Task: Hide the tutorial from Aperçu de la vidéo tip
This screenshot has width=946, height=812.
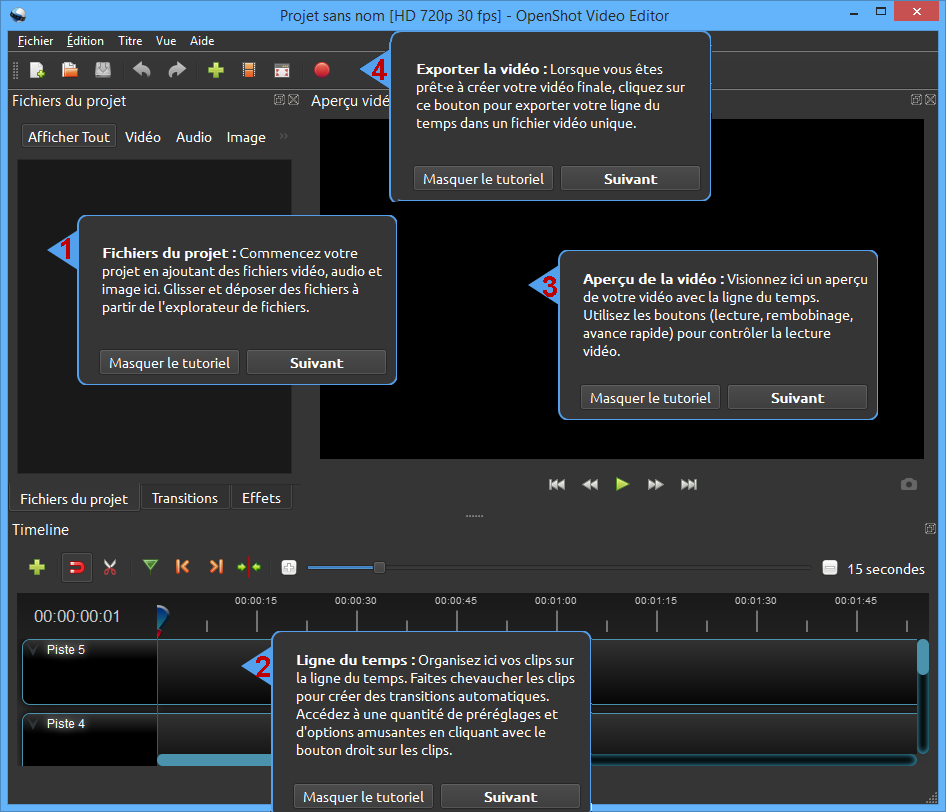Action: 650,398
